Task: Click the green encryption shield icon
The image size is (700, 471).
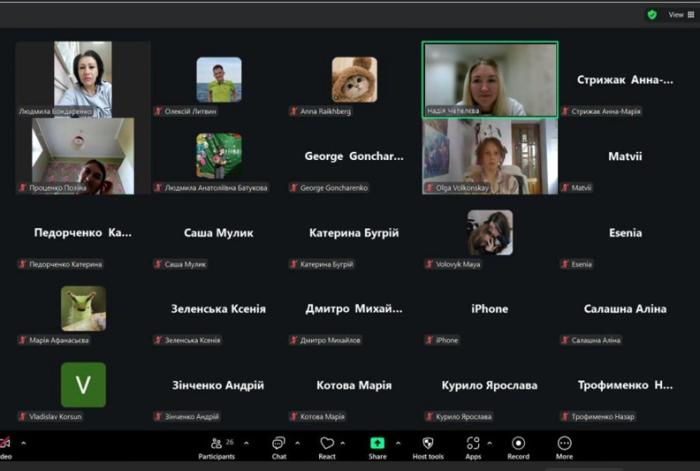Action: coord(652,15)
